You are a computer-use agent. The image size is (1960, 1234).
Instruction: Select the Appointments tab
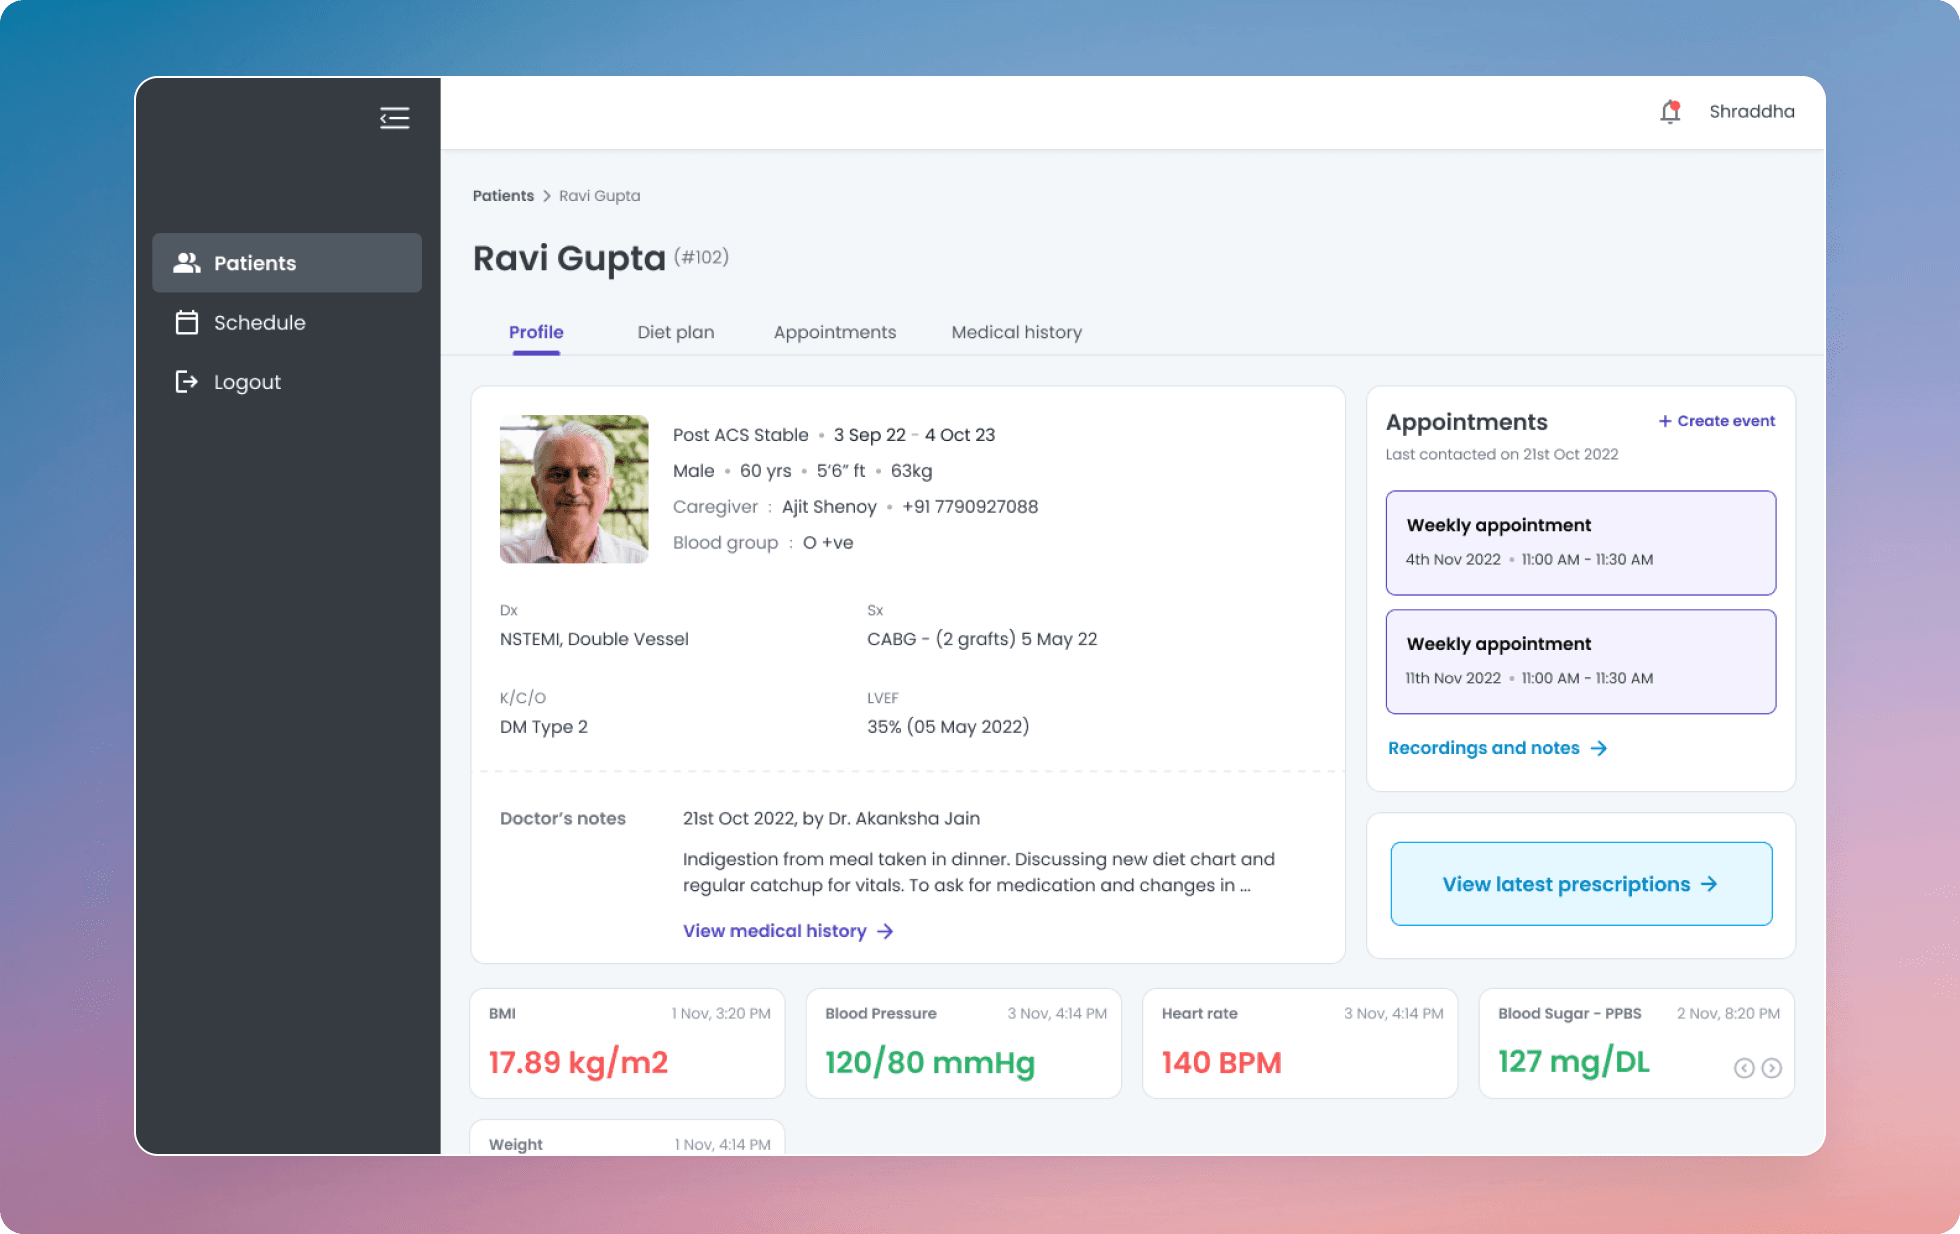[x=834, y=332]
